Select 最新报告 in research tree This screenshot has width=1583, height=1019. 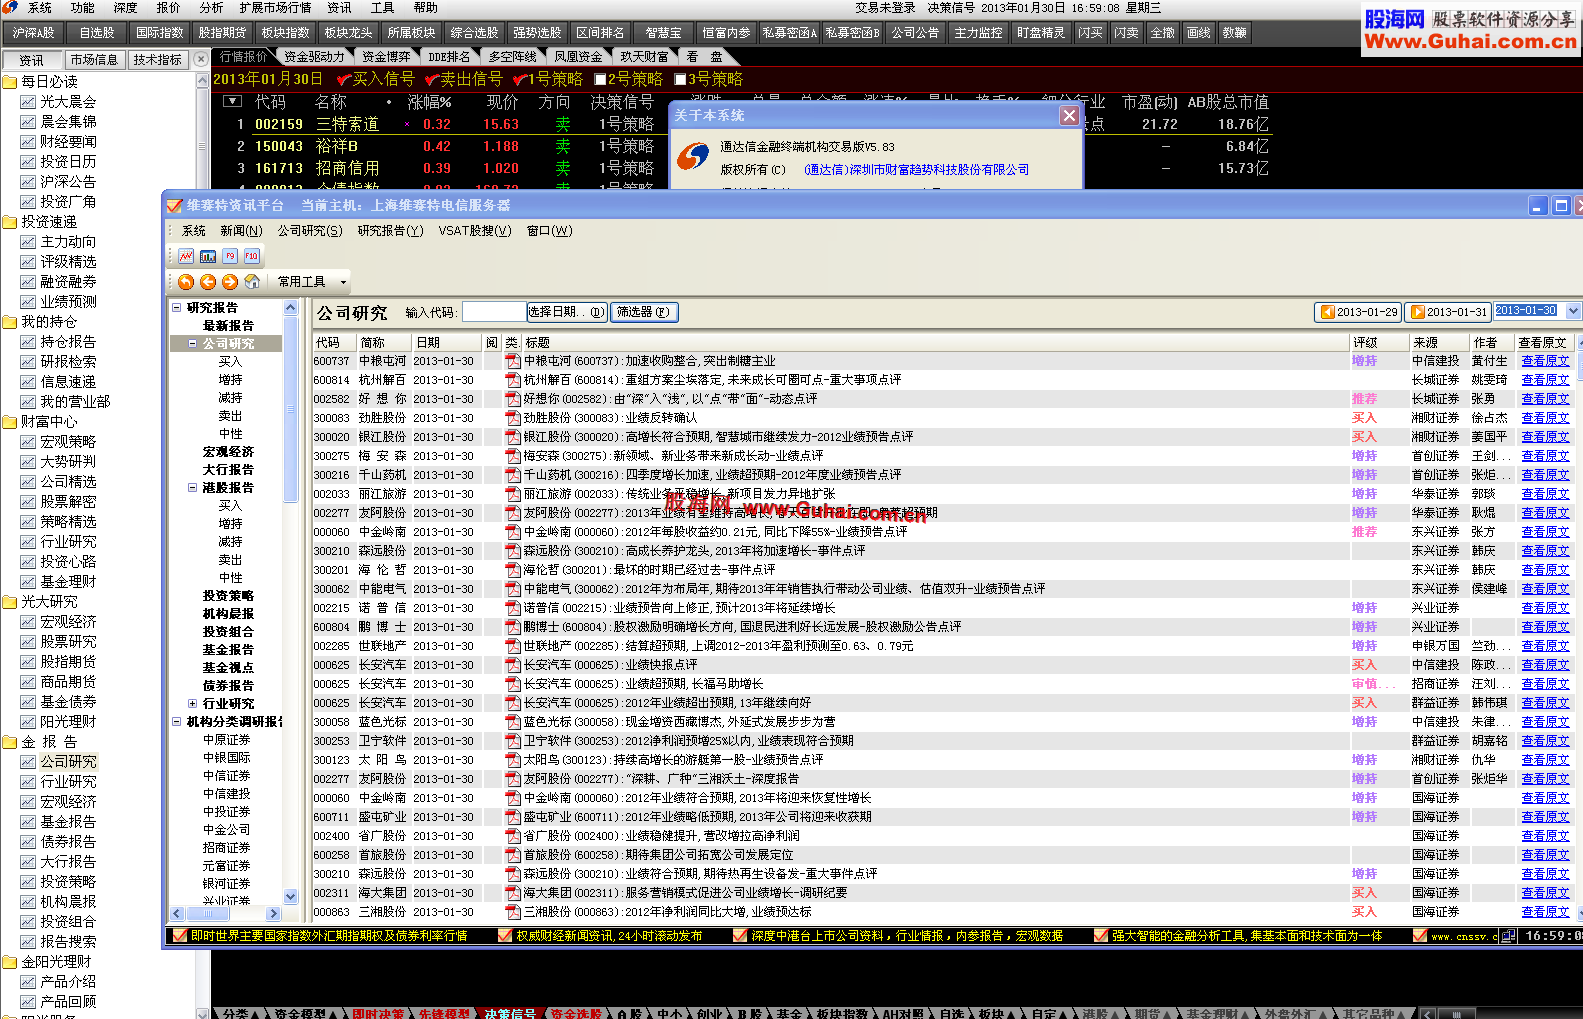click(x=228, y=326)
